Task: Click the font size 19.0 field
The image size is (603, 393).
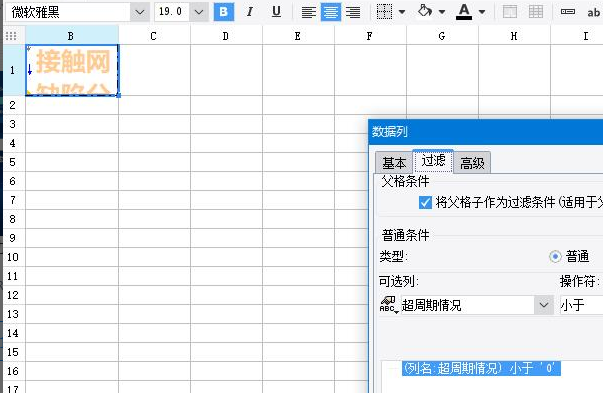Action: [172, 12]
